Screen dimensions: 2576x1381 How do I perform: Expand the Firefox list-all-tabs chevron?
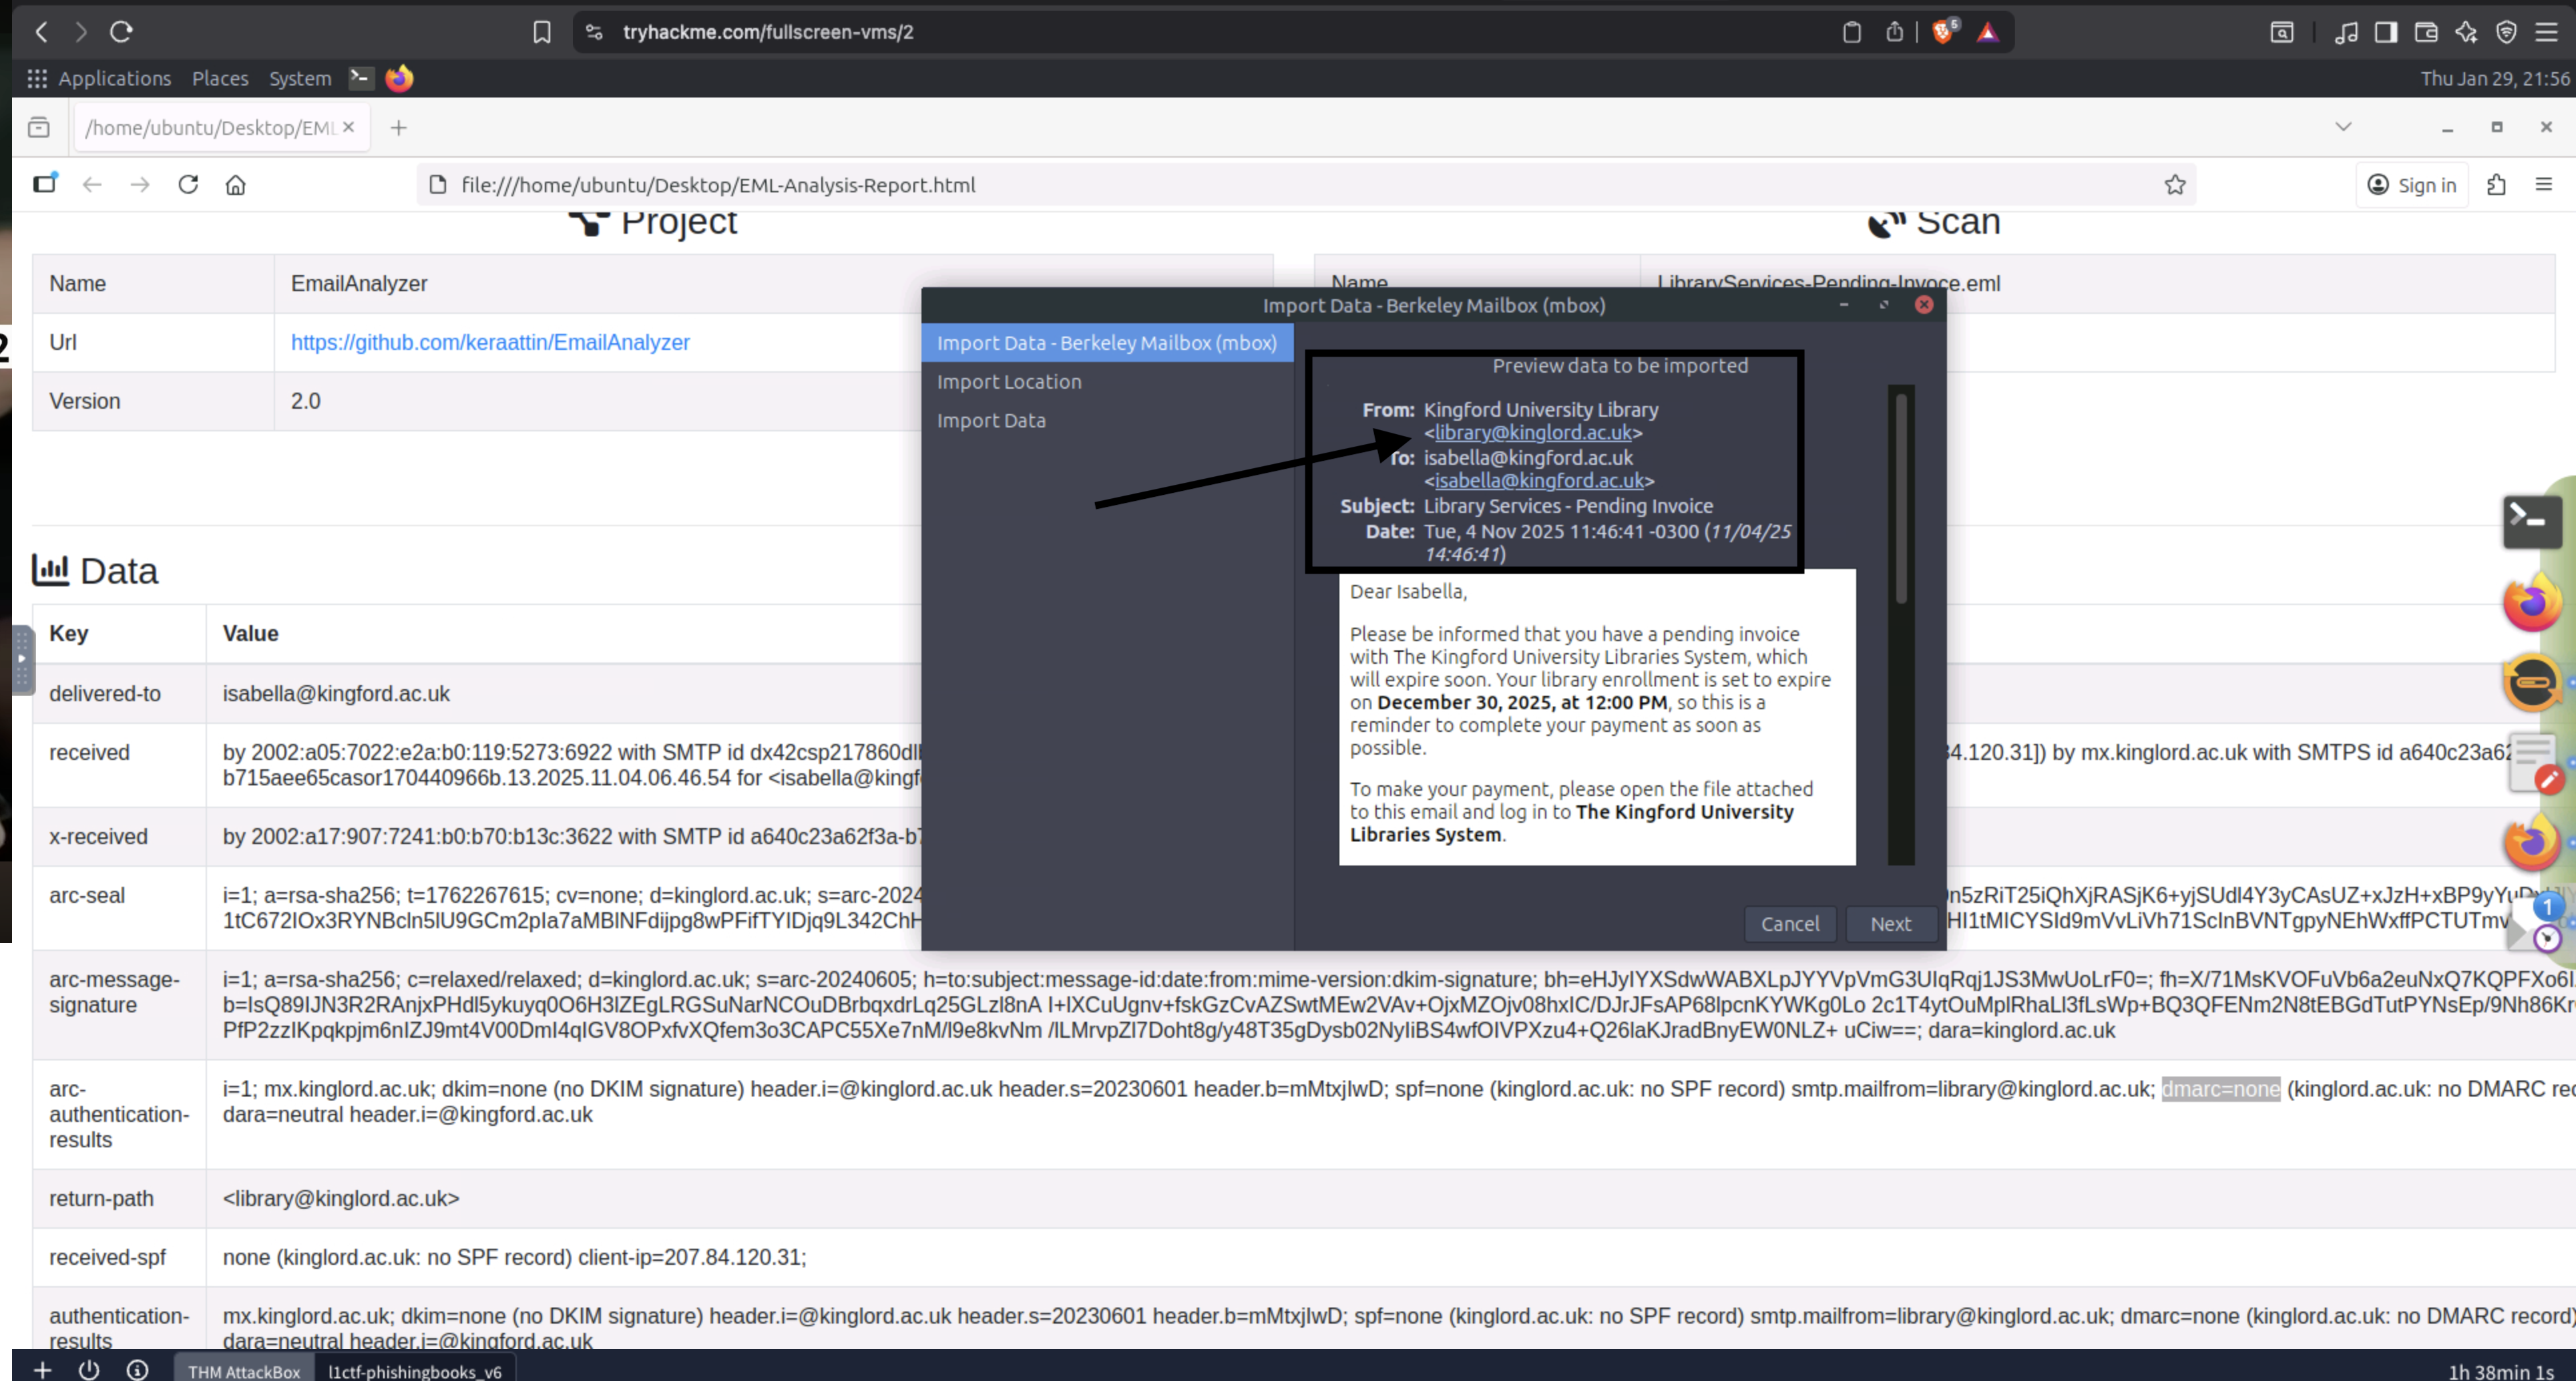2342,127
